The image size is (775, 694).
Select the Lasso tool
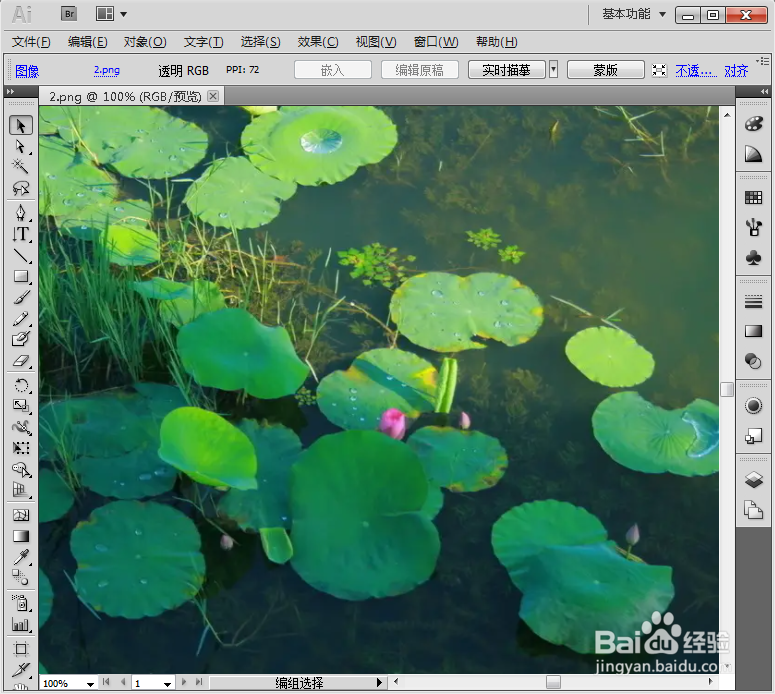[20, 188]
